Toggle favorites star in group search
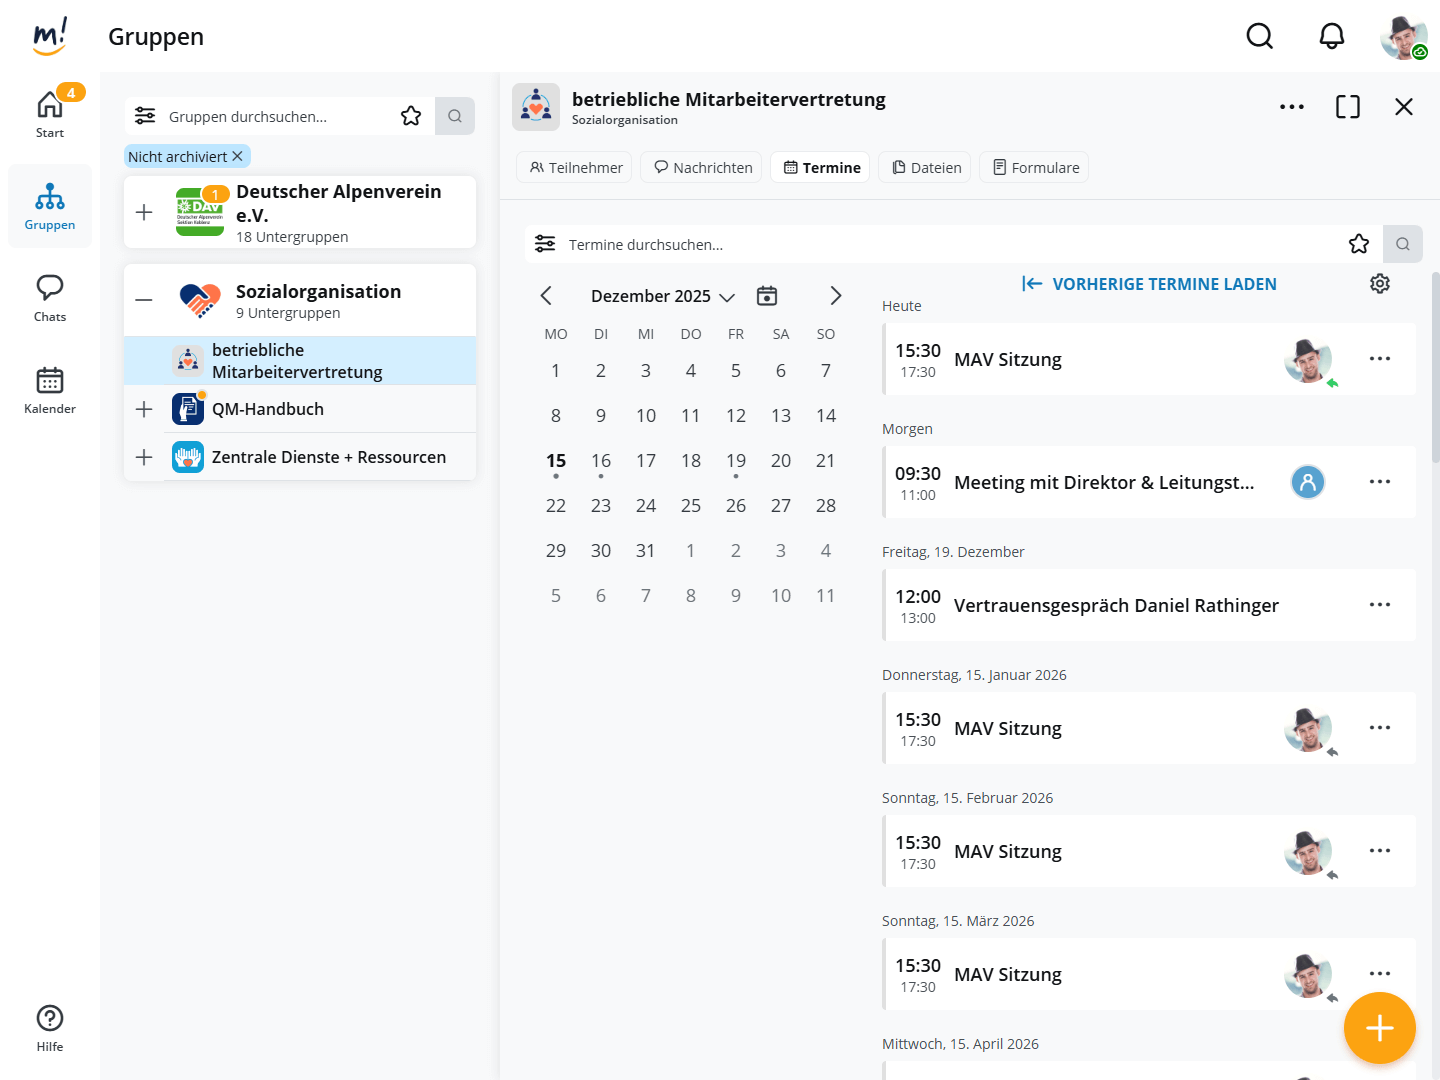Screen dimensions: 1440x1080 click(x=411, y=116)
